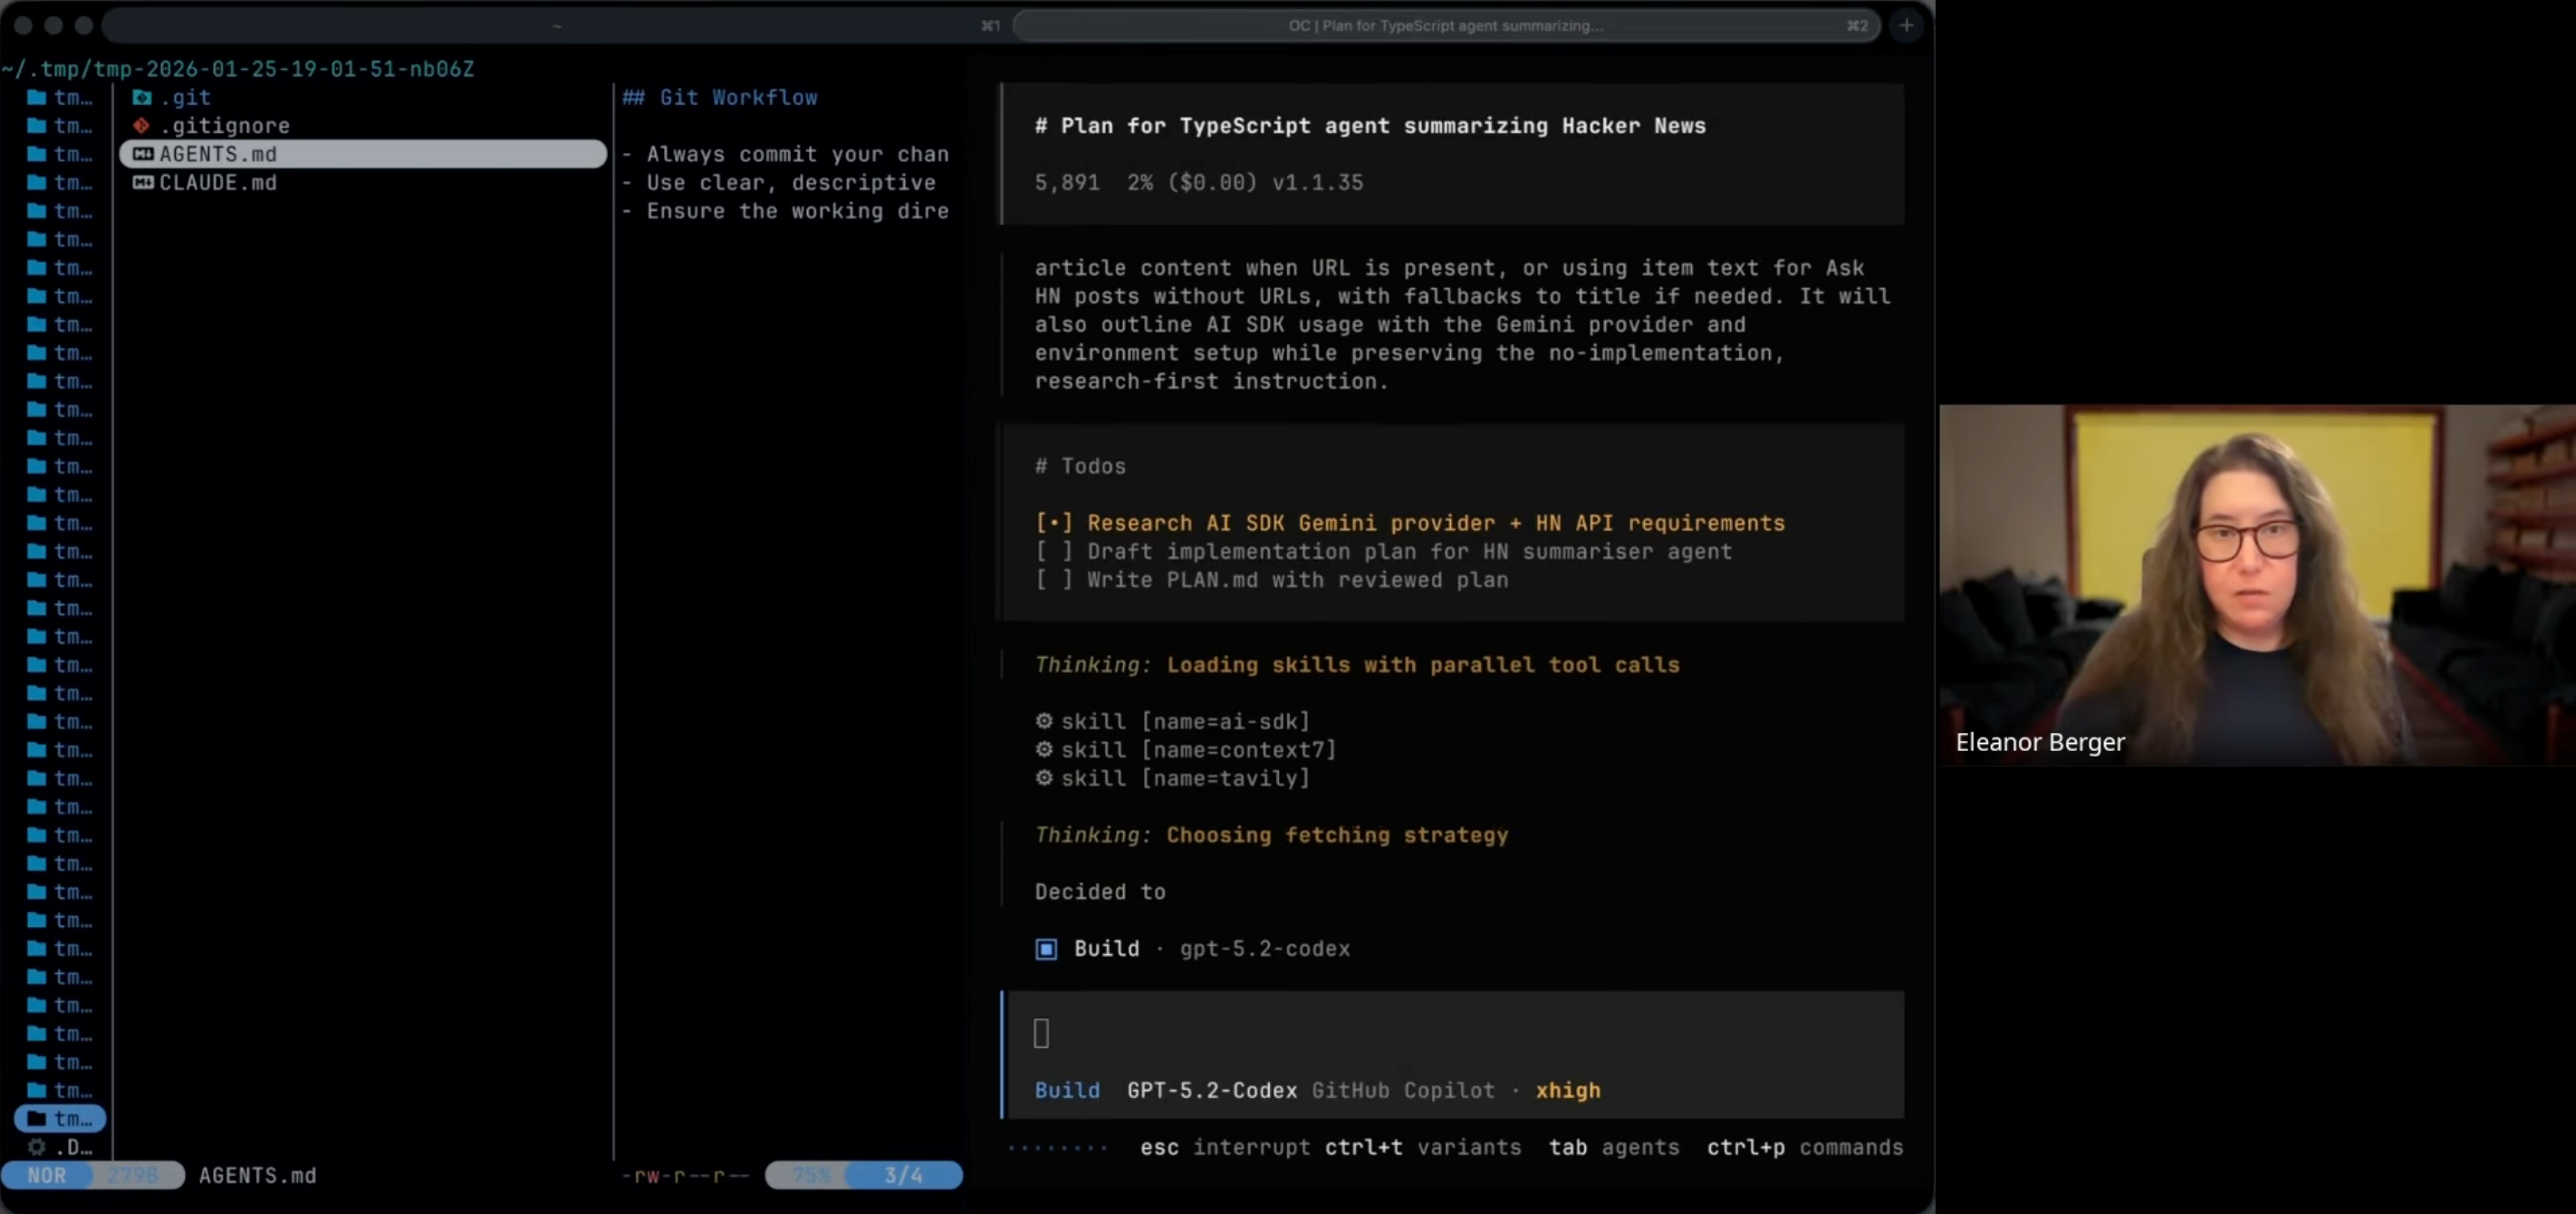2576x1214 pixels.
Task: Click the .gitignore diamond icon
Action: [142, 125]
